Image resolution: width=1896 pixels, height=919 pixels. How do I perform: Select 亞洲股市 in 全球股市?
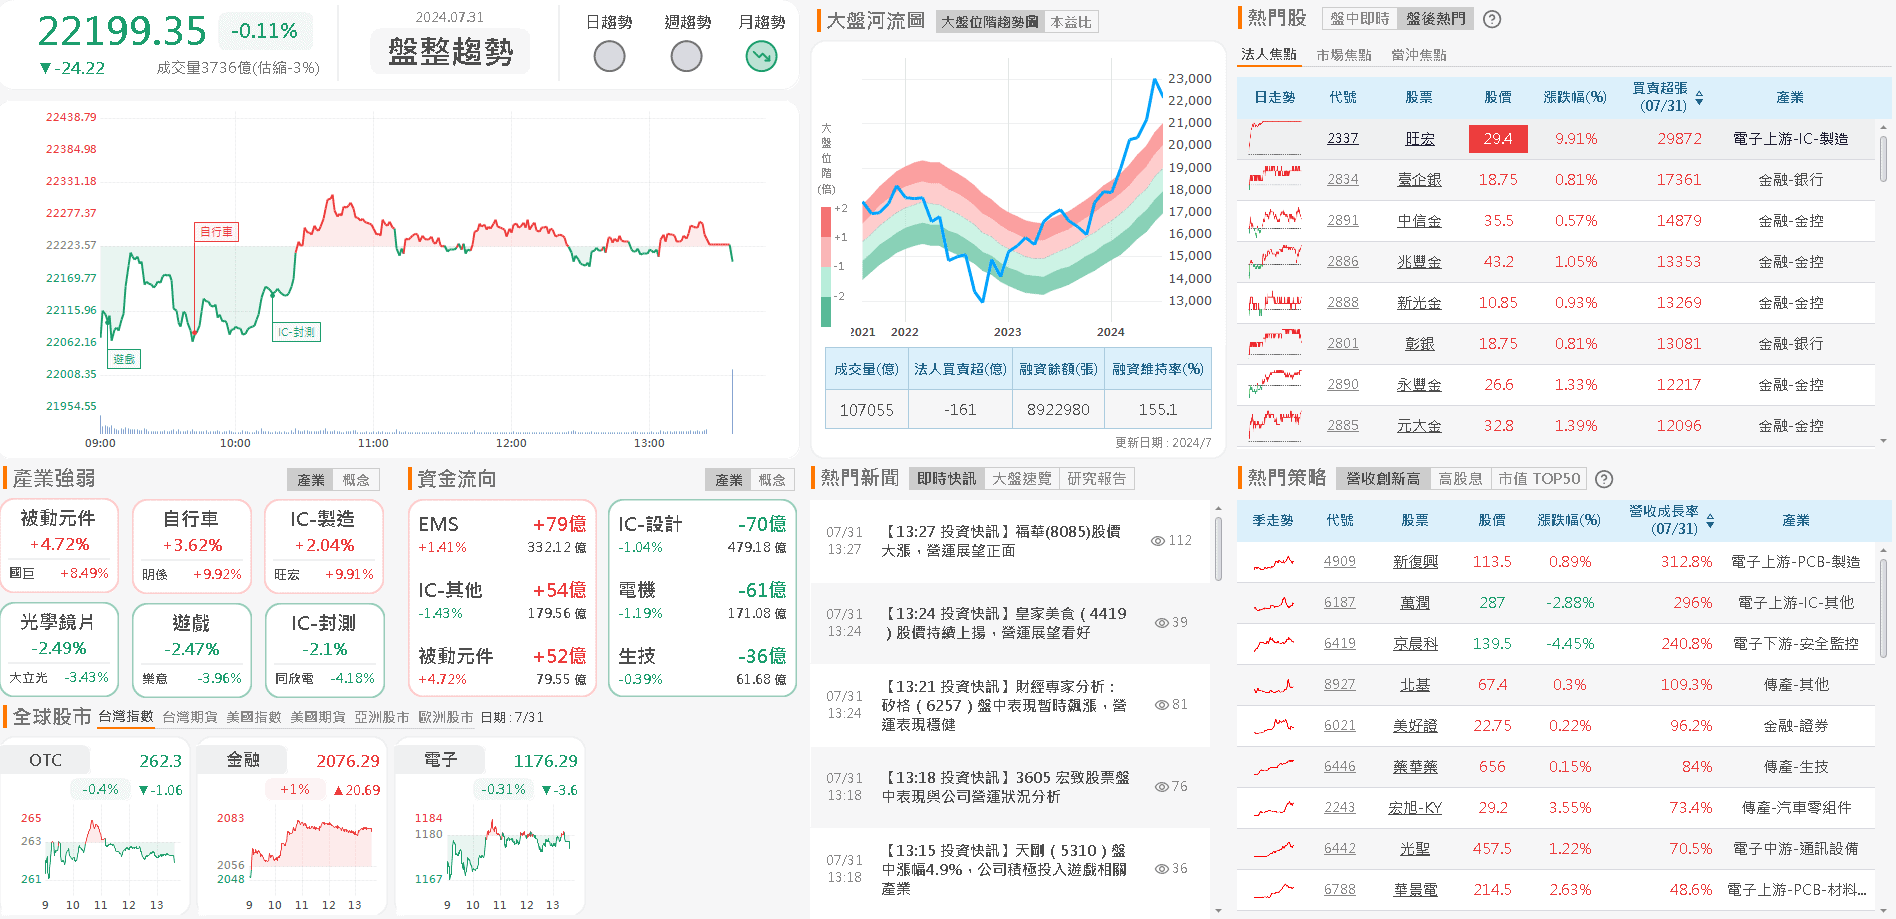[x=382, y=717]
